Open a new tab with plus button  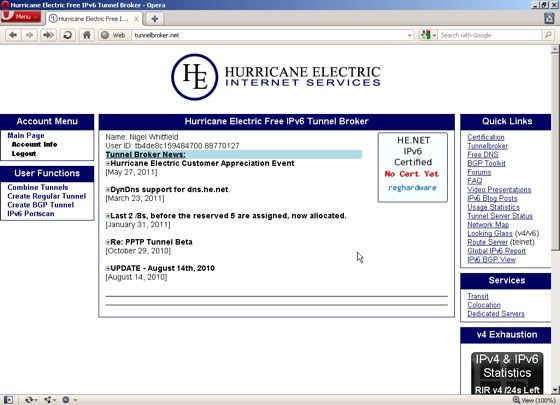pyautogui.click(x=155, y=19)
